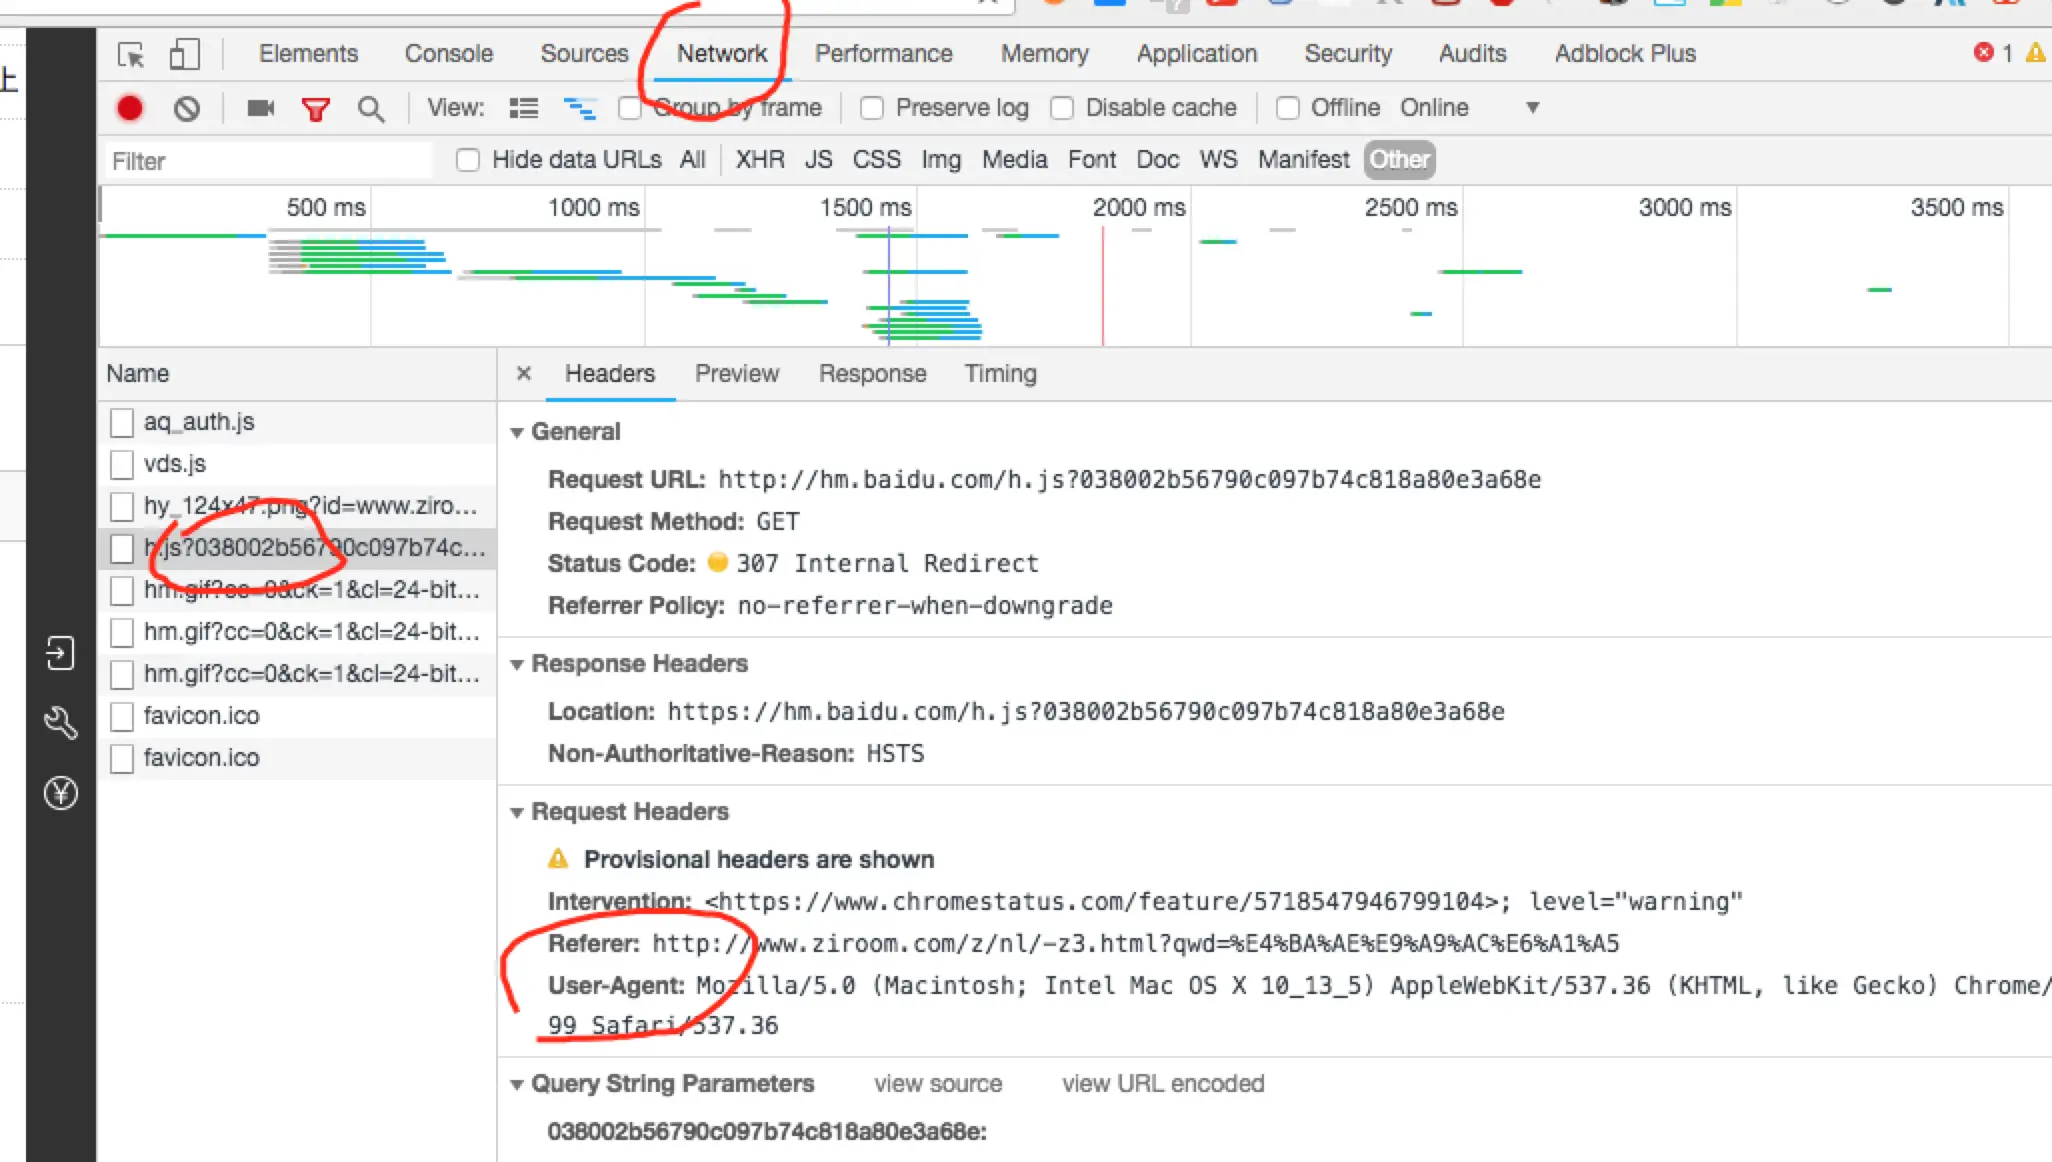Click the Filter text input field

coord(270,161)
